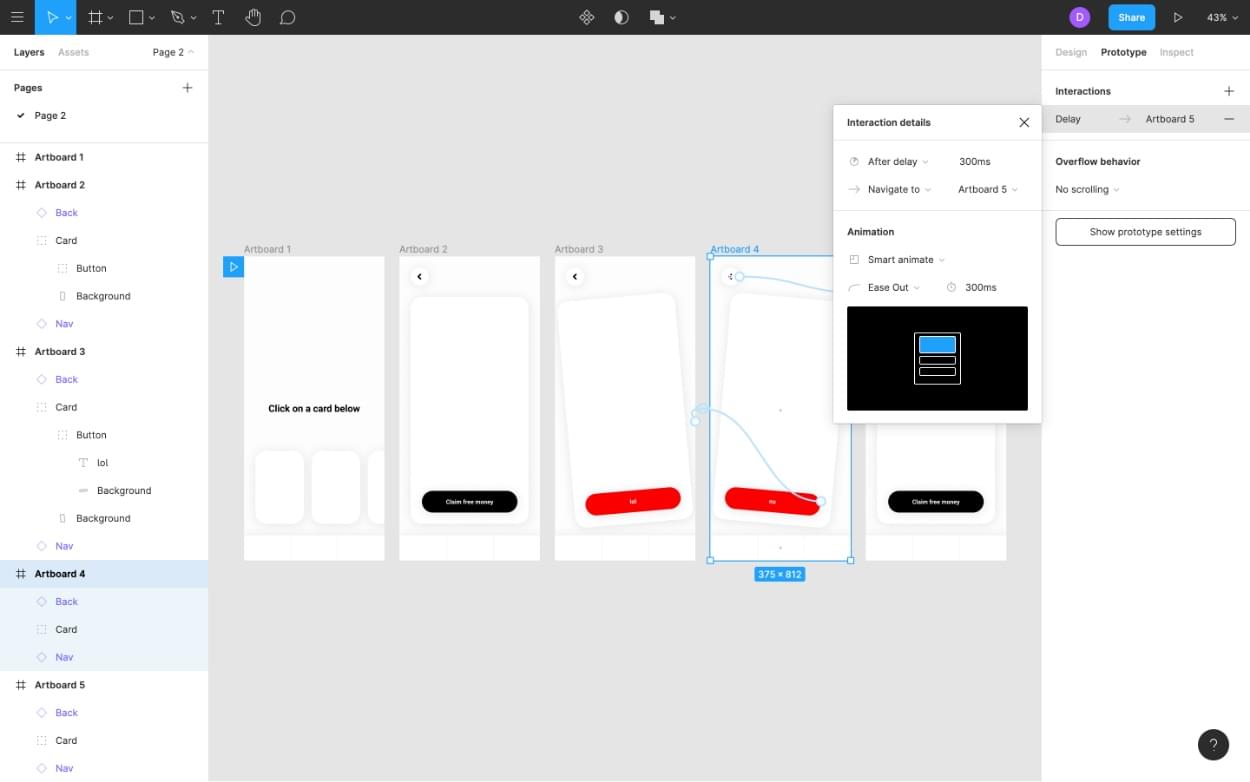Image resolution: width=1250 pixels, height=782 pixels.
Task: Switch to the Design tab
Action: coord(1070,52)
